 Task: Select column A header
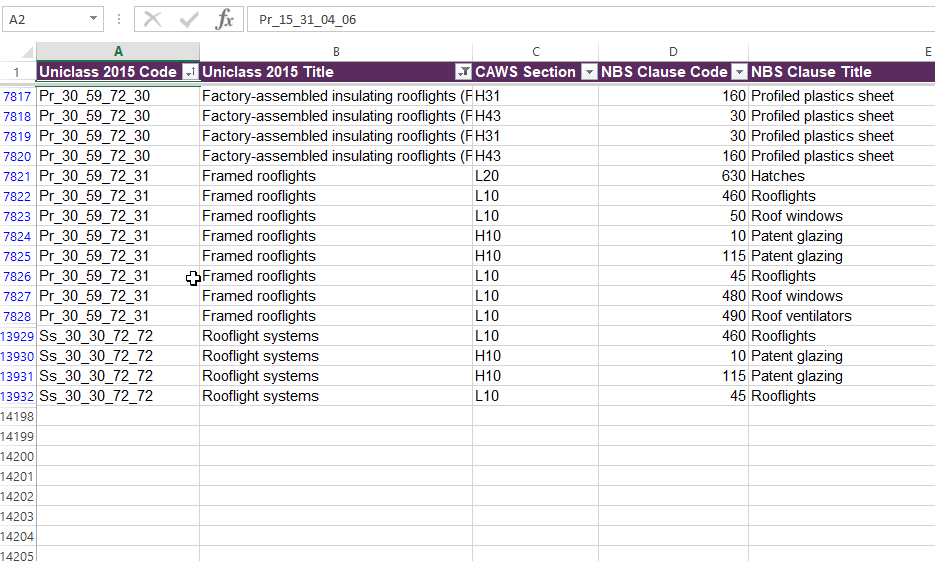tap(118, 52)
